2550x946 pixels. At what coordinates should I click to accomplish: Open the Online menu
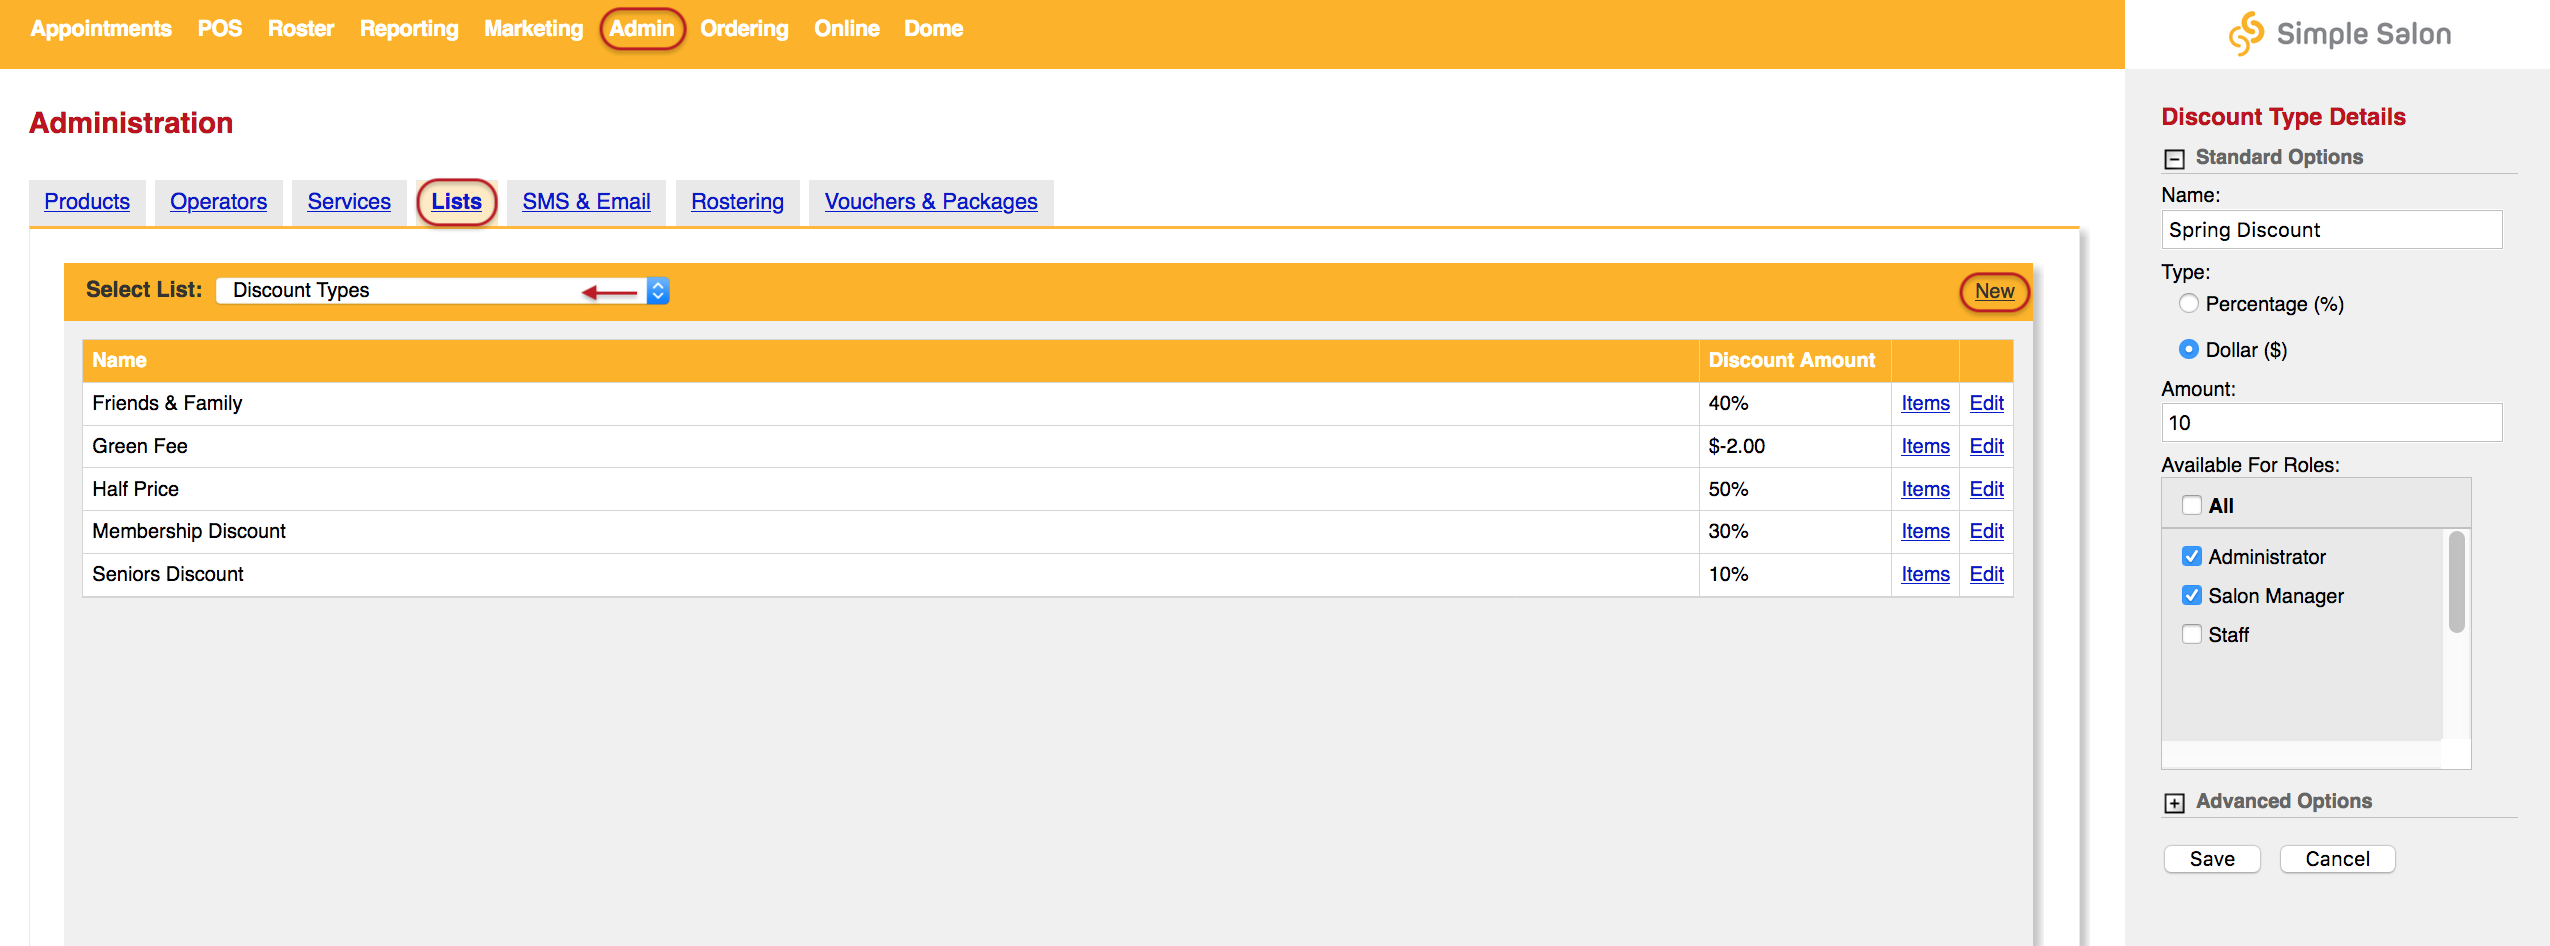[847, 29]
